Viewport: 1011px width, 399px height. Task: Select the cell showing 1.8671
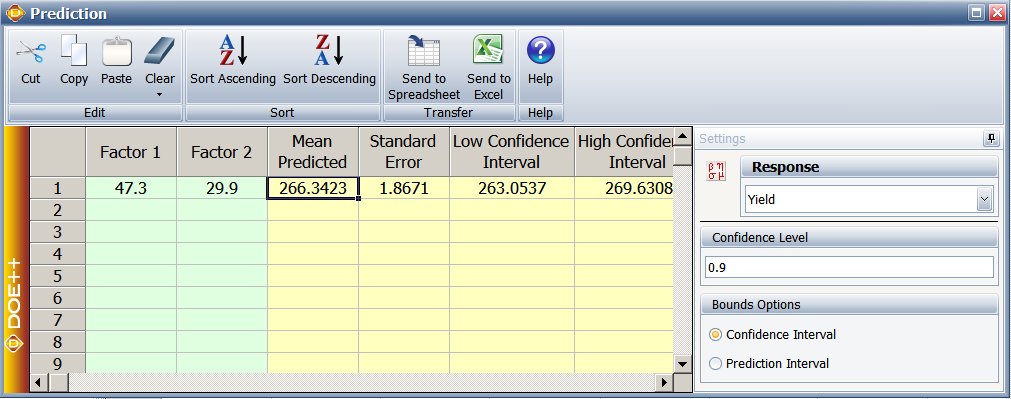coord(404,188)
